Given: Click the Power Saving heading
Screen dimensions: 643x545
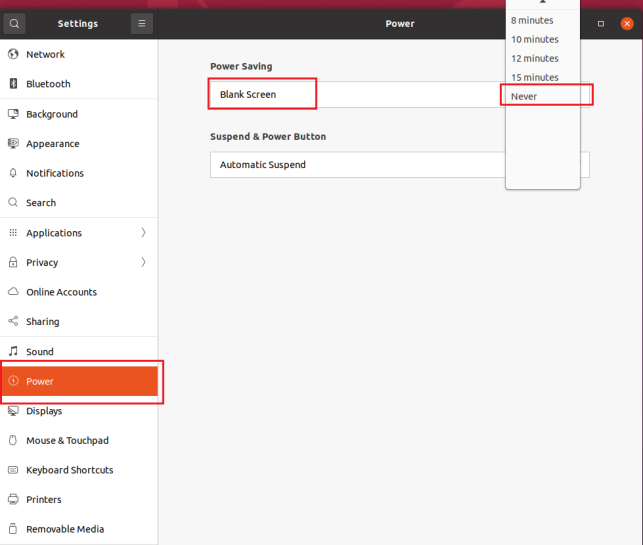Looking at the screenshot, I should 241,66.
